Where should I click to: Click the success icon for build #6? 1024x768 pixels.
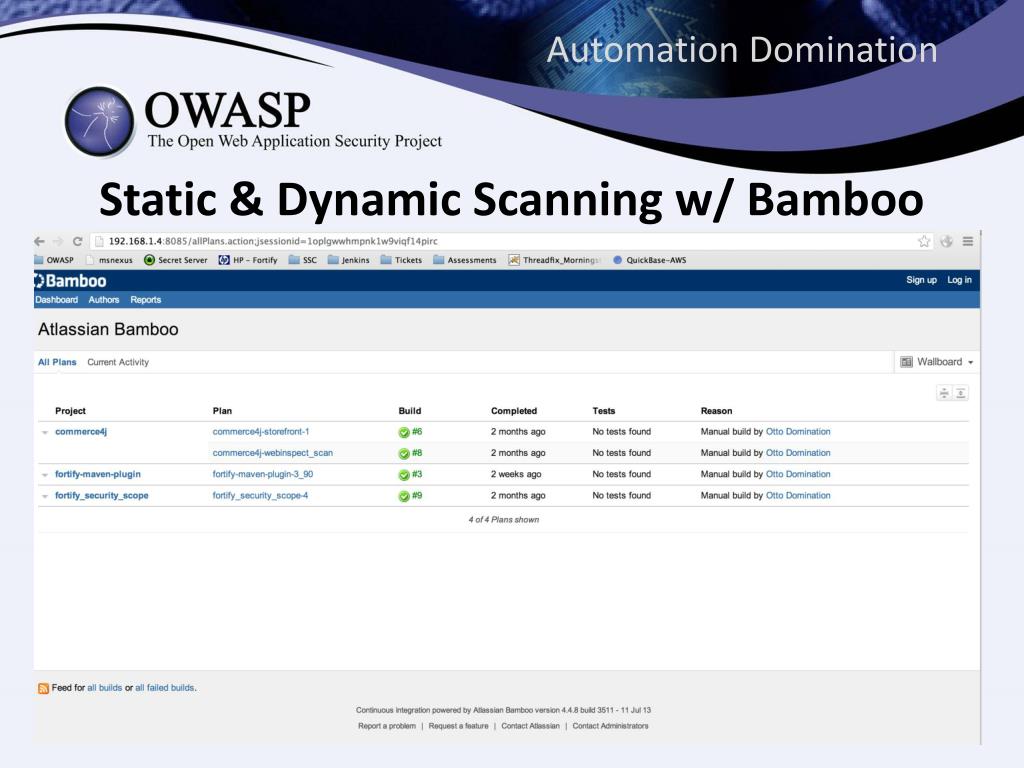[404, 432]
